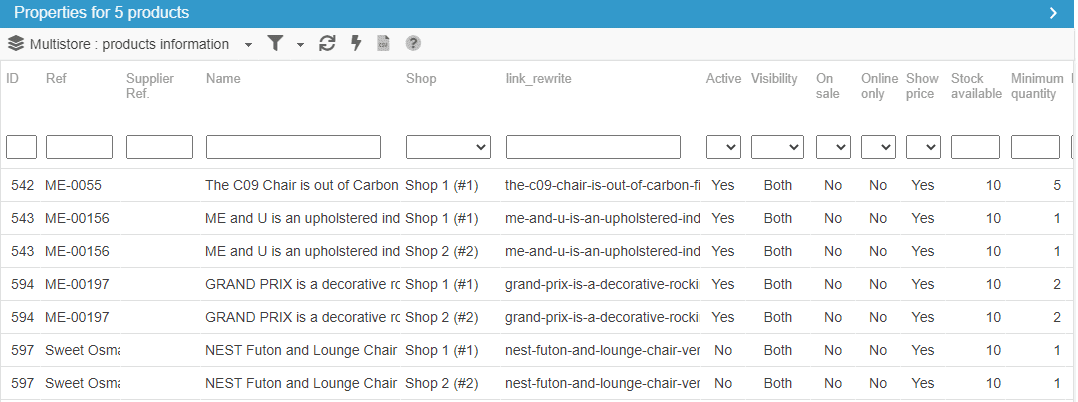Click the Name column filter field
Screen dimensions: 1078x402
(293, 147)
